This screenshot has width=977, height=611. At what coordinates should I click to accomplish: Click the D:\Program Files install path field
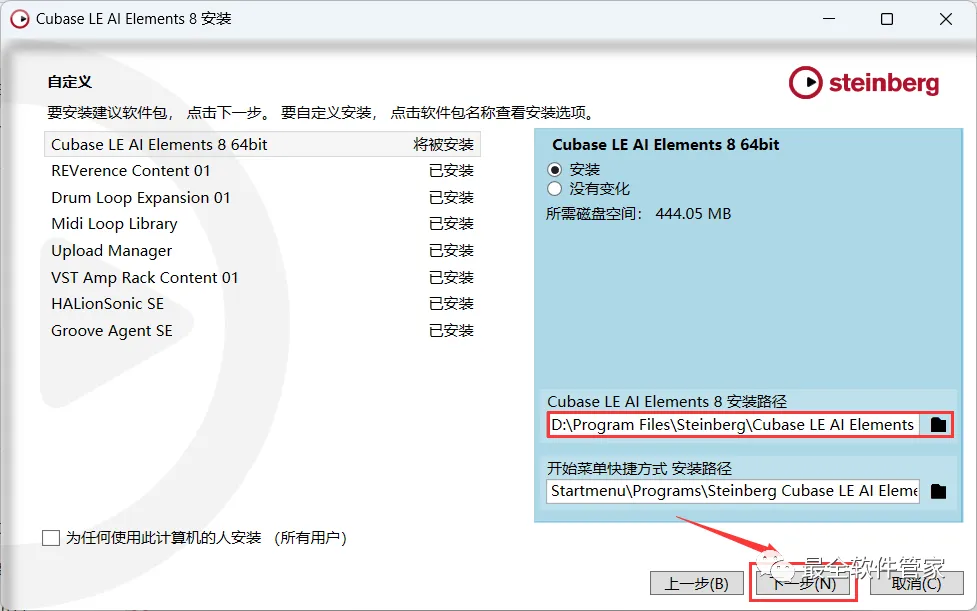tap(733, 425)
